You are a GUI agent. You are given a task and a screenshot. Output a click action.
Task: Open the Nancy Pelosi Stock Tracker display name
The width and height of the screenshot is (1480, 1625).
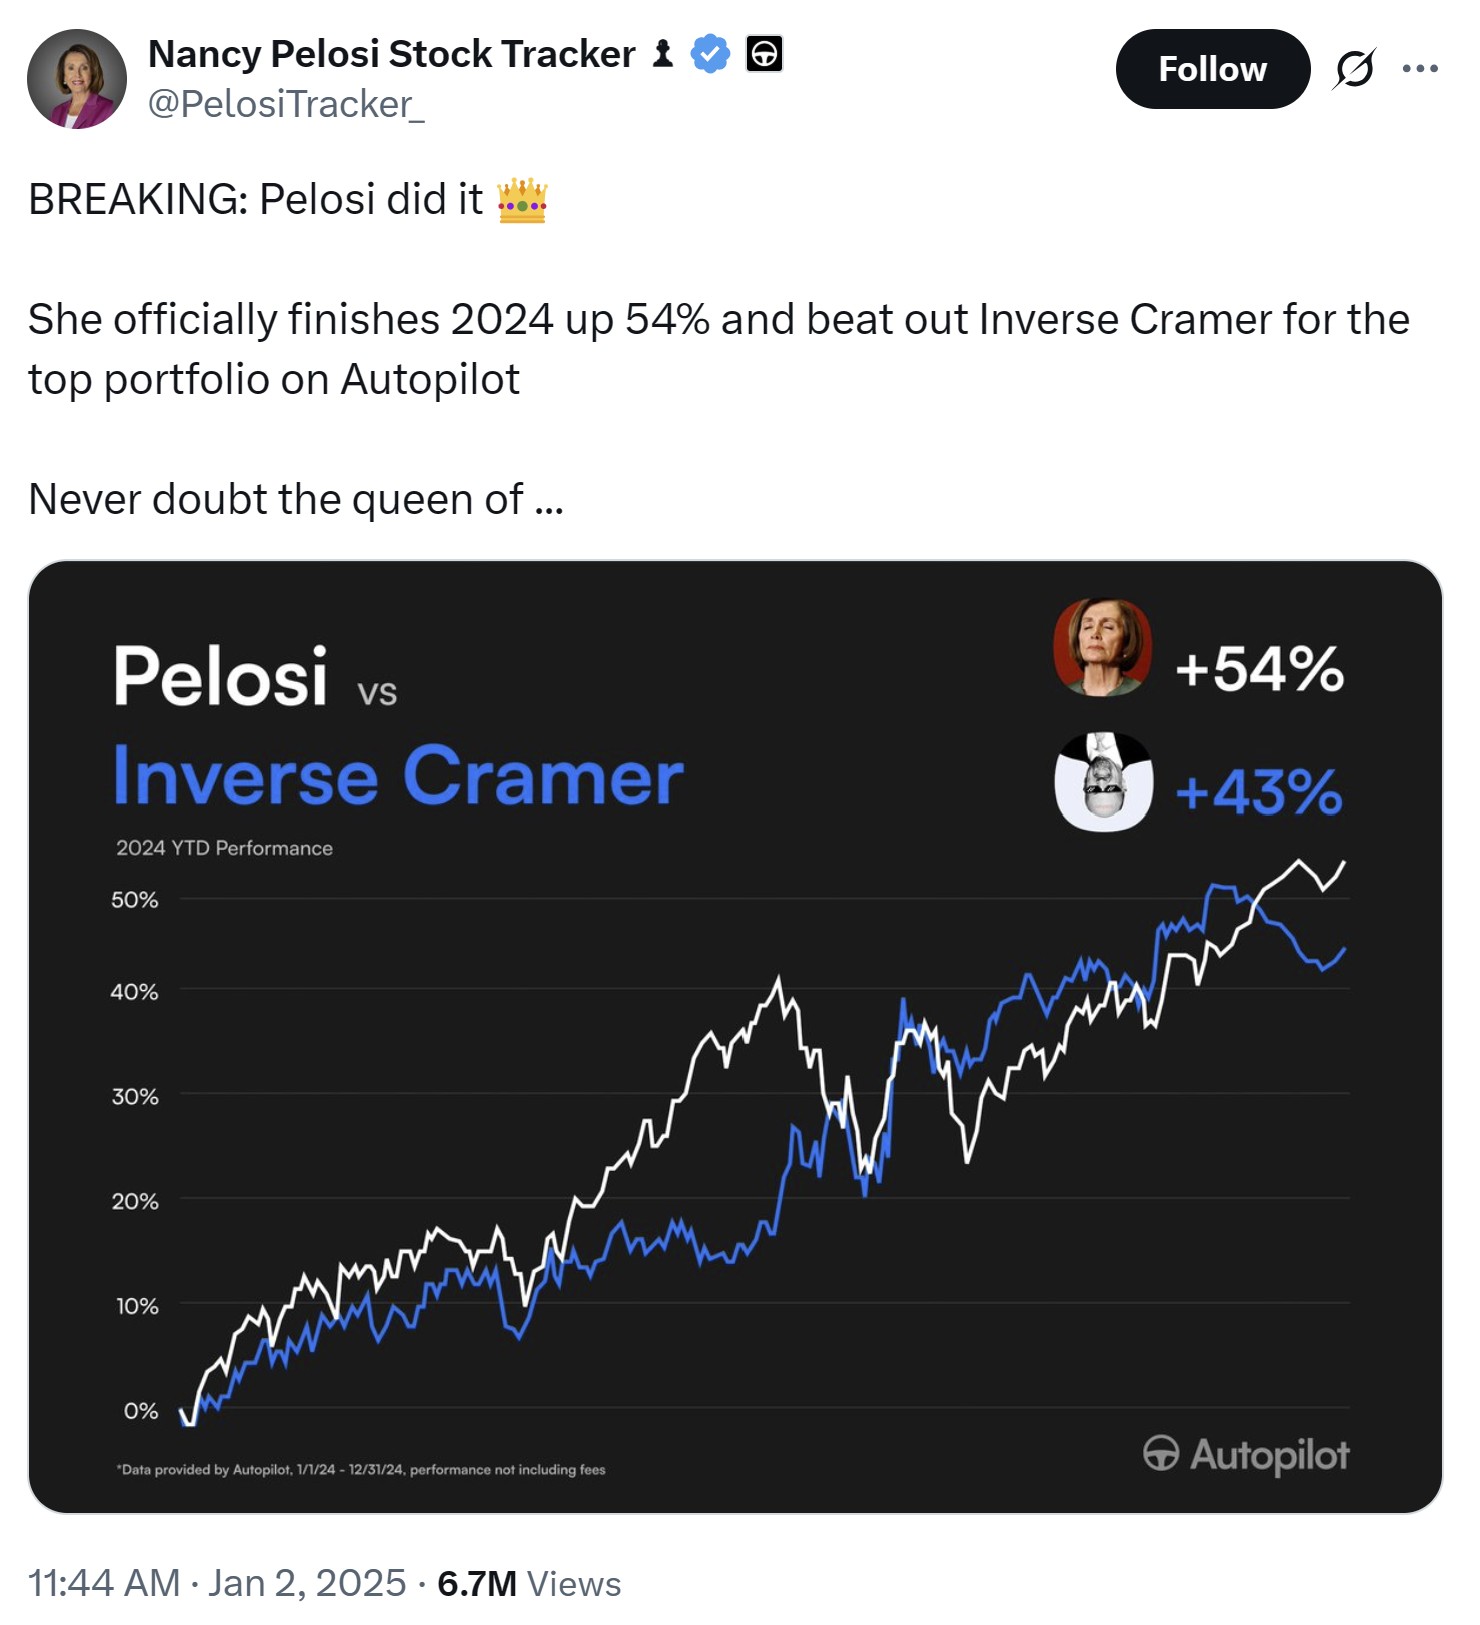392,54
